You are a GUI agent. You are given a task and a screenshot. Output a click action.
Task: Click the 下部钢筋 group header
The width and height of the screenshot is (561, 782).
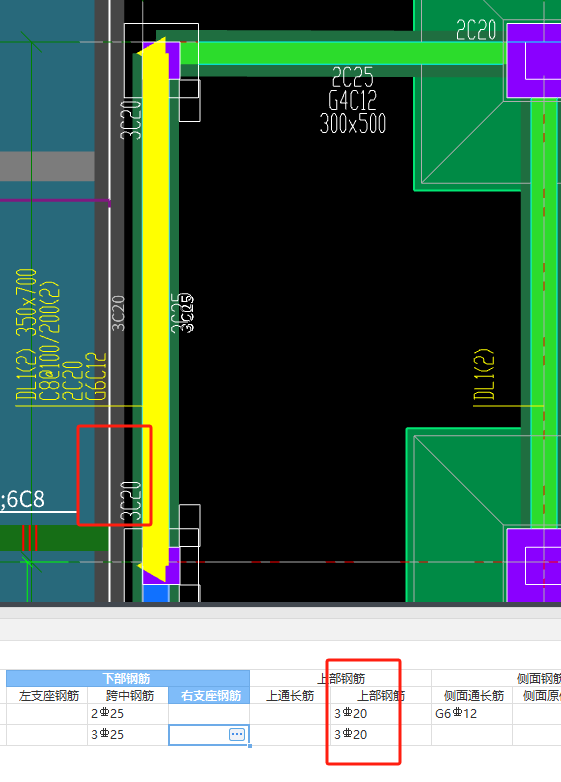pos(128,678)
